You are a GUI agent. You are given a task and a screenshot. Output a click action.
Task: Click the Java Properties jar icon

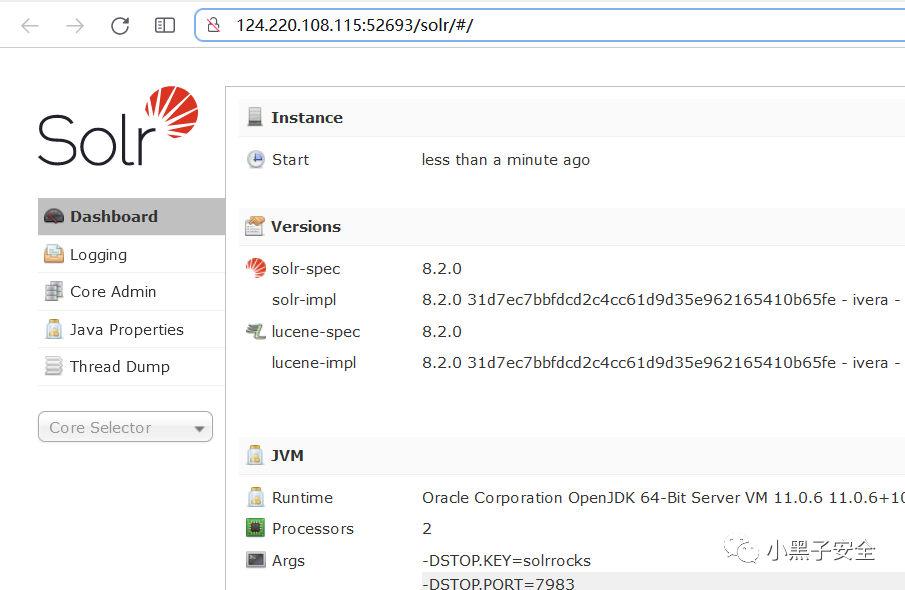pos(54,329)
